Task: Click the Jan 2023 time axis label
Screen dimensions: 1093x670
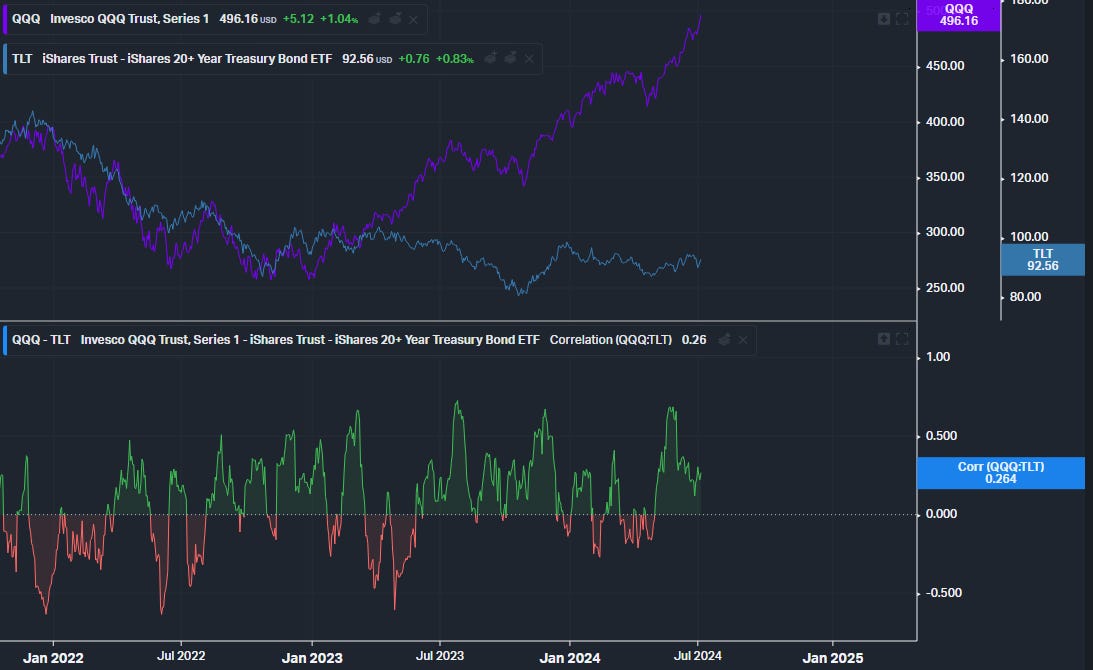Action: coord(312,657)
